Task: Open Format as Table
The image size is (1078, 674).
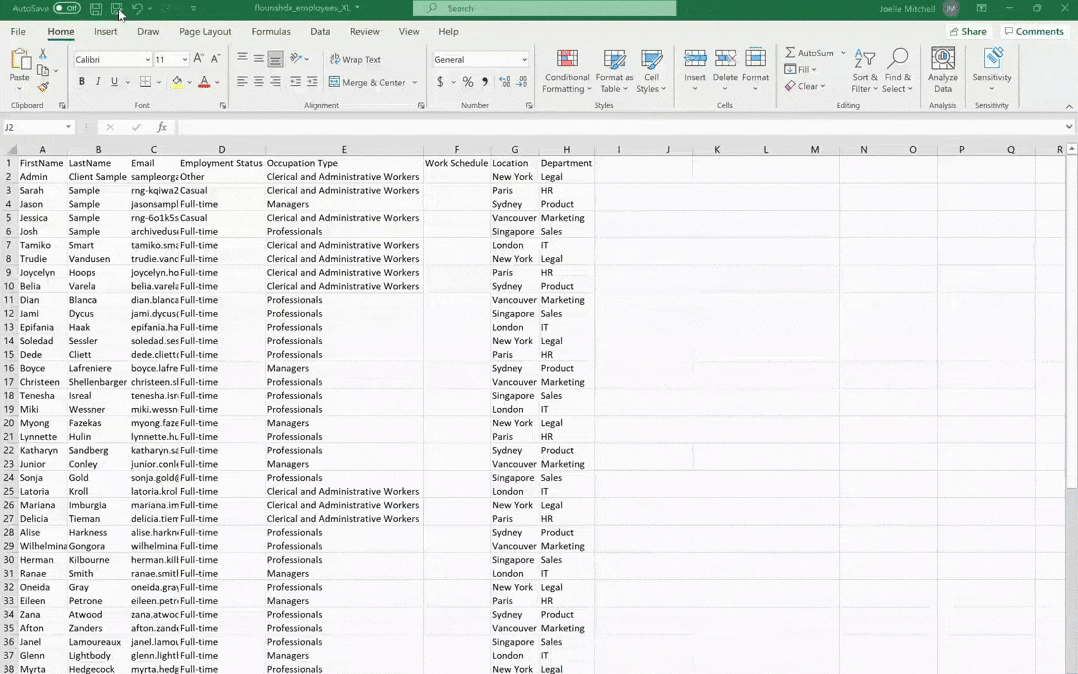Action: (x=614, y=71)
